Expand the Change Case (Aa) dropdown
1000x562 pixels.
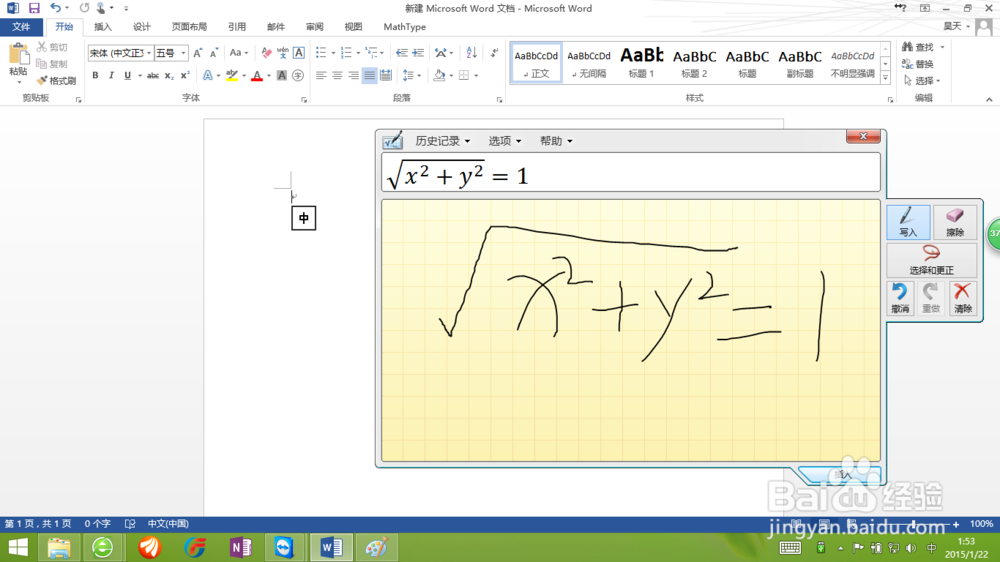coord(239,53)
